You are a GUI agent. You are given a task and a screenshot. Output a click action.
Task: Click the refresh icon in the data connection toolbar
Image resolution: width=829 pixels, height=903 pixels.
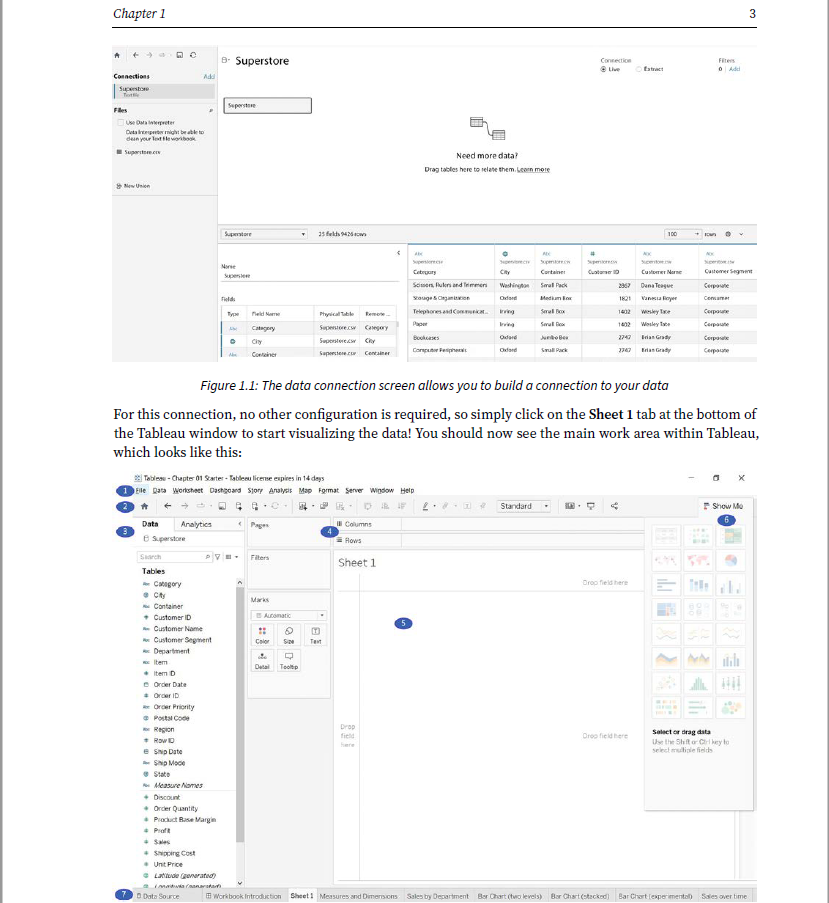[193, 55]
